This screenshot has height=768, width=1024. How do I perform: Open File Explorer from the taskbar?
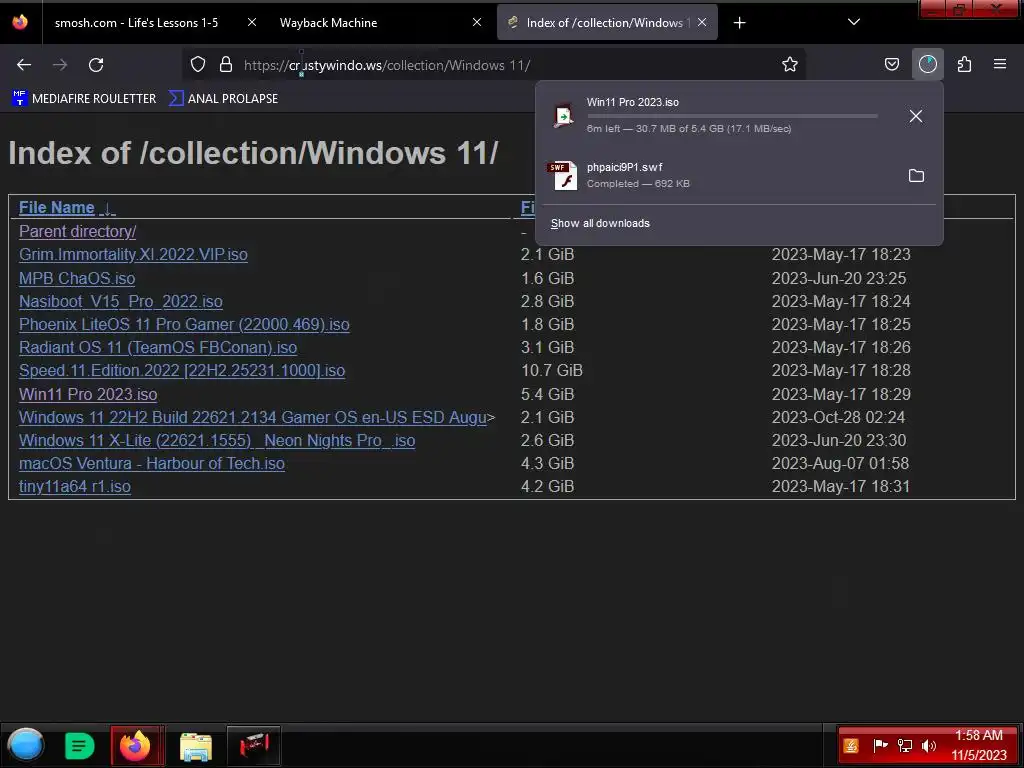tap(196, 746)
